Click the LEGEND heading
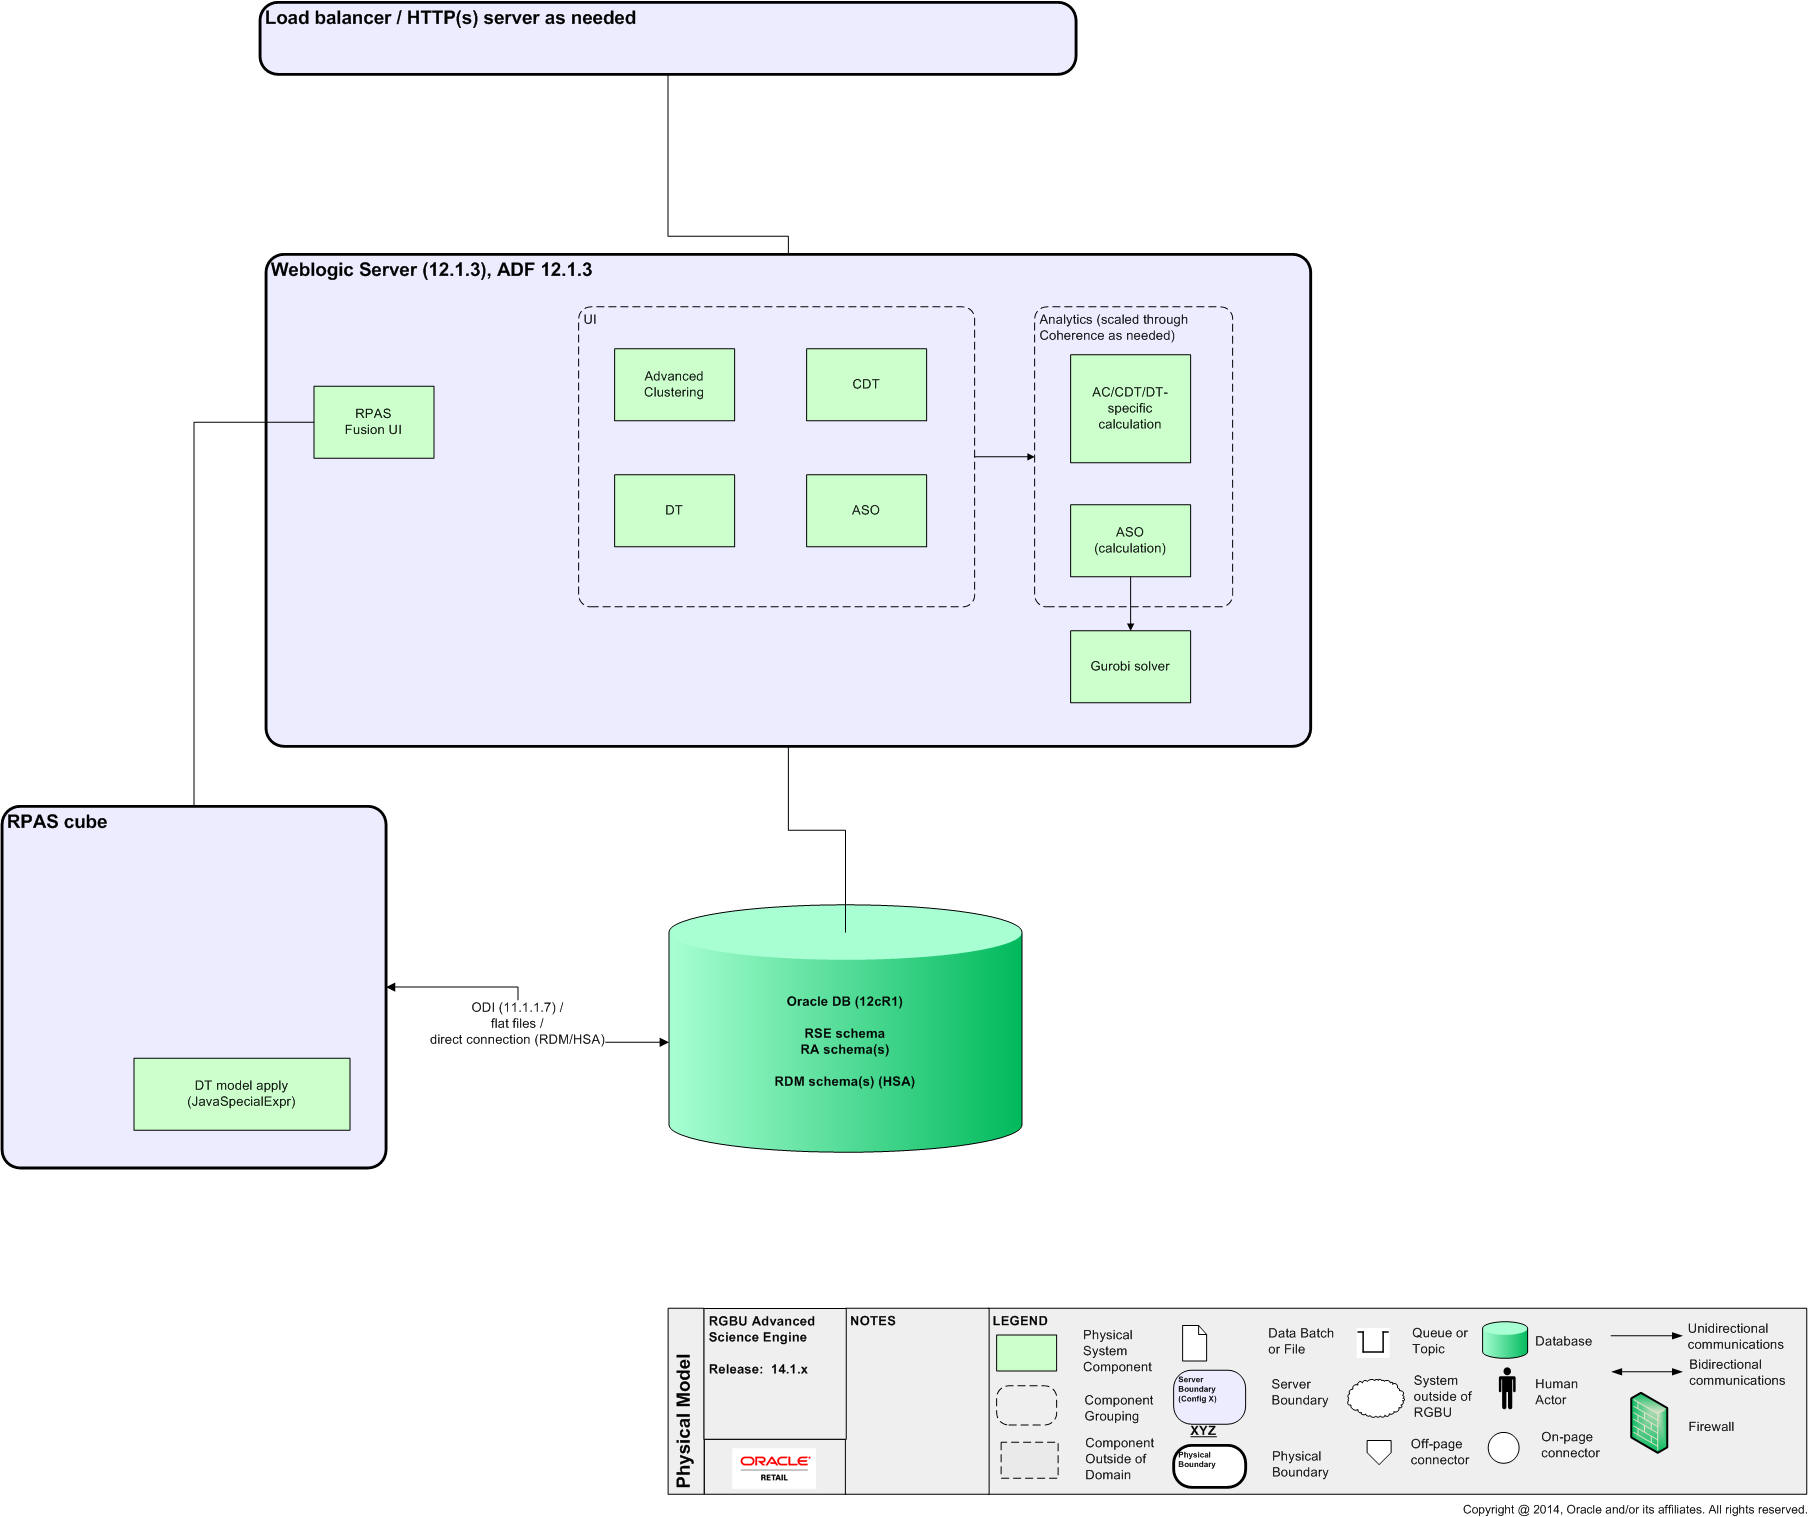The image size is (1808, 1517). point(1020,1321)
